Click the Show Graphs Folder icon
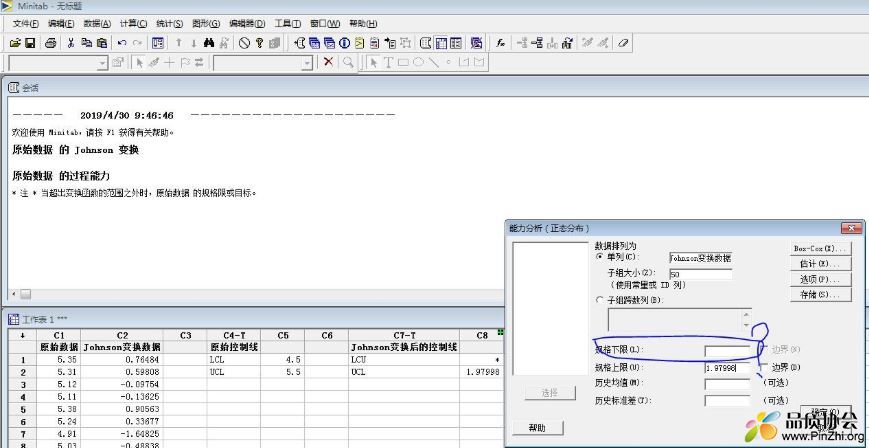This screenshot has height=448, width=869. pos(330,43)
